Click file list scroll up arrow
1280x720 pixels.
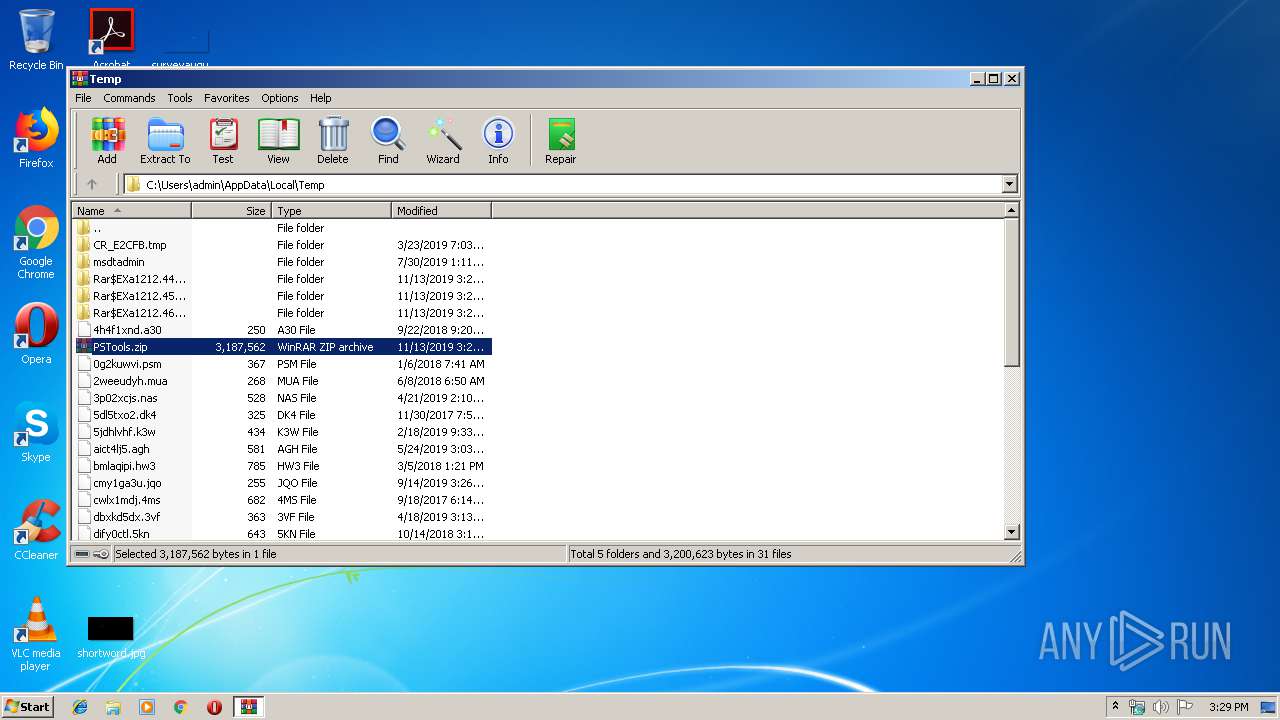1011,210
